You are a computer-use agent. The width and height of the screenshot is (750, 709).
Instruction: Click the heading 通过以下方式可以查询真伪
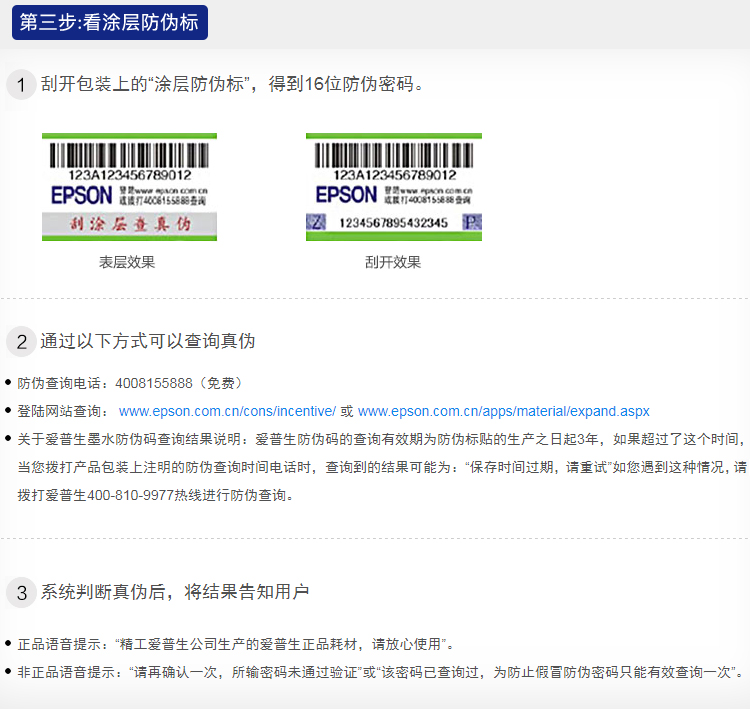[148, 341]
